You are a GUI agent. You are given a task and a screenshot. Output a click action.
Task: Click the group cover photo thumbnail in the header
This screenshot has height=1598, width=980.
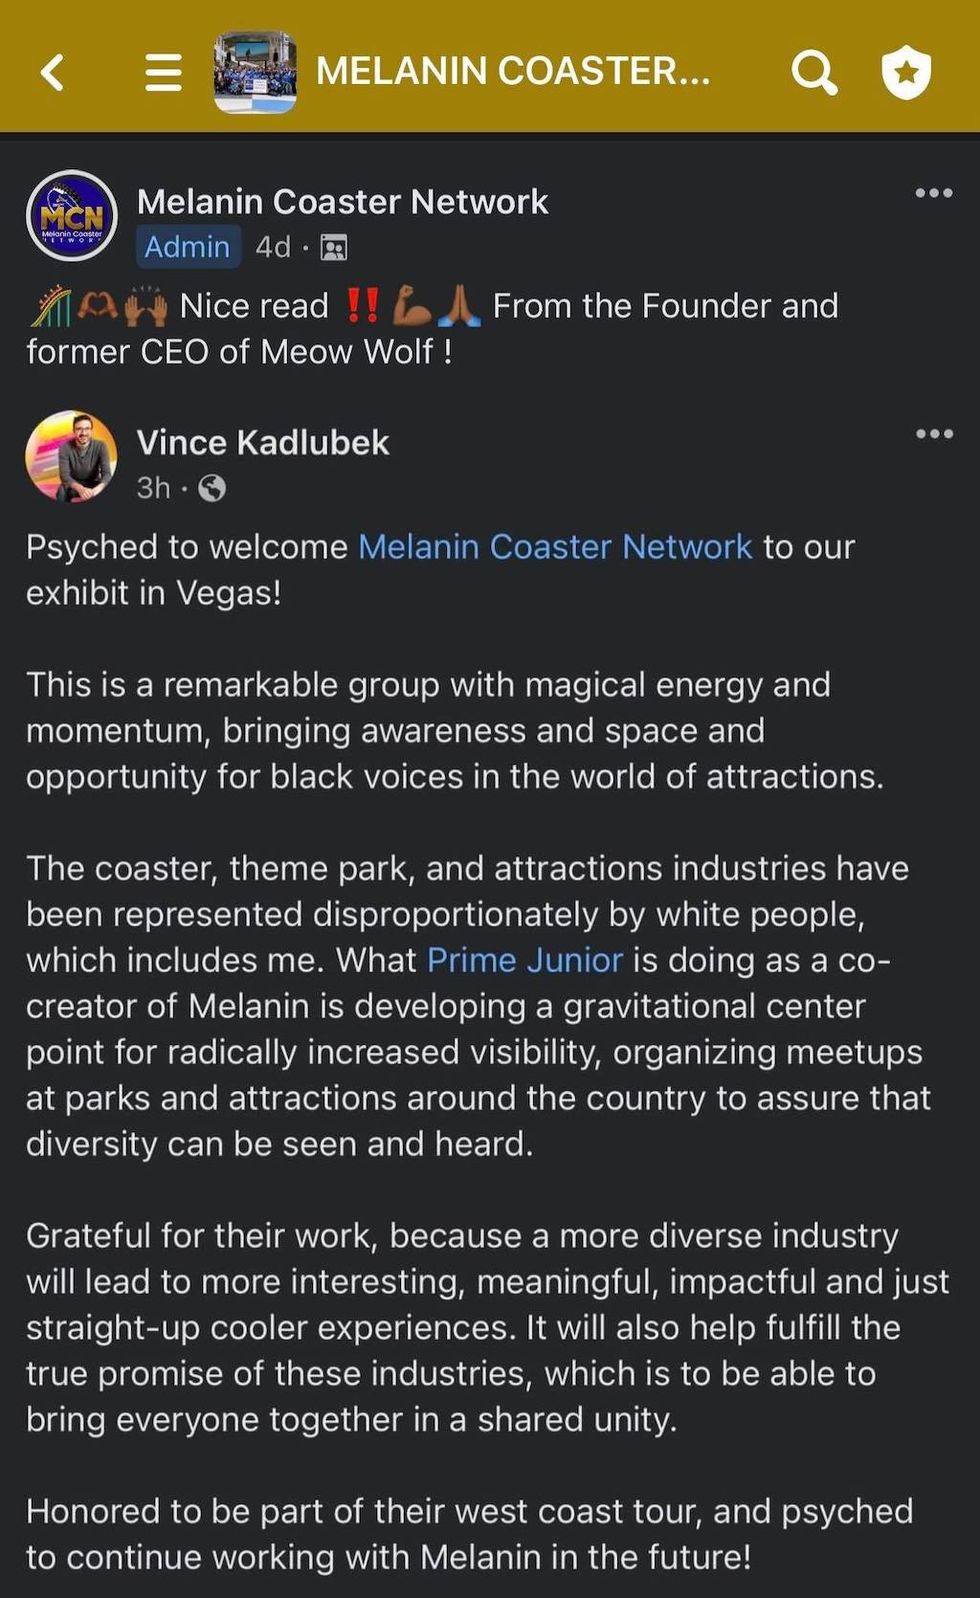(x=255, y=71)
